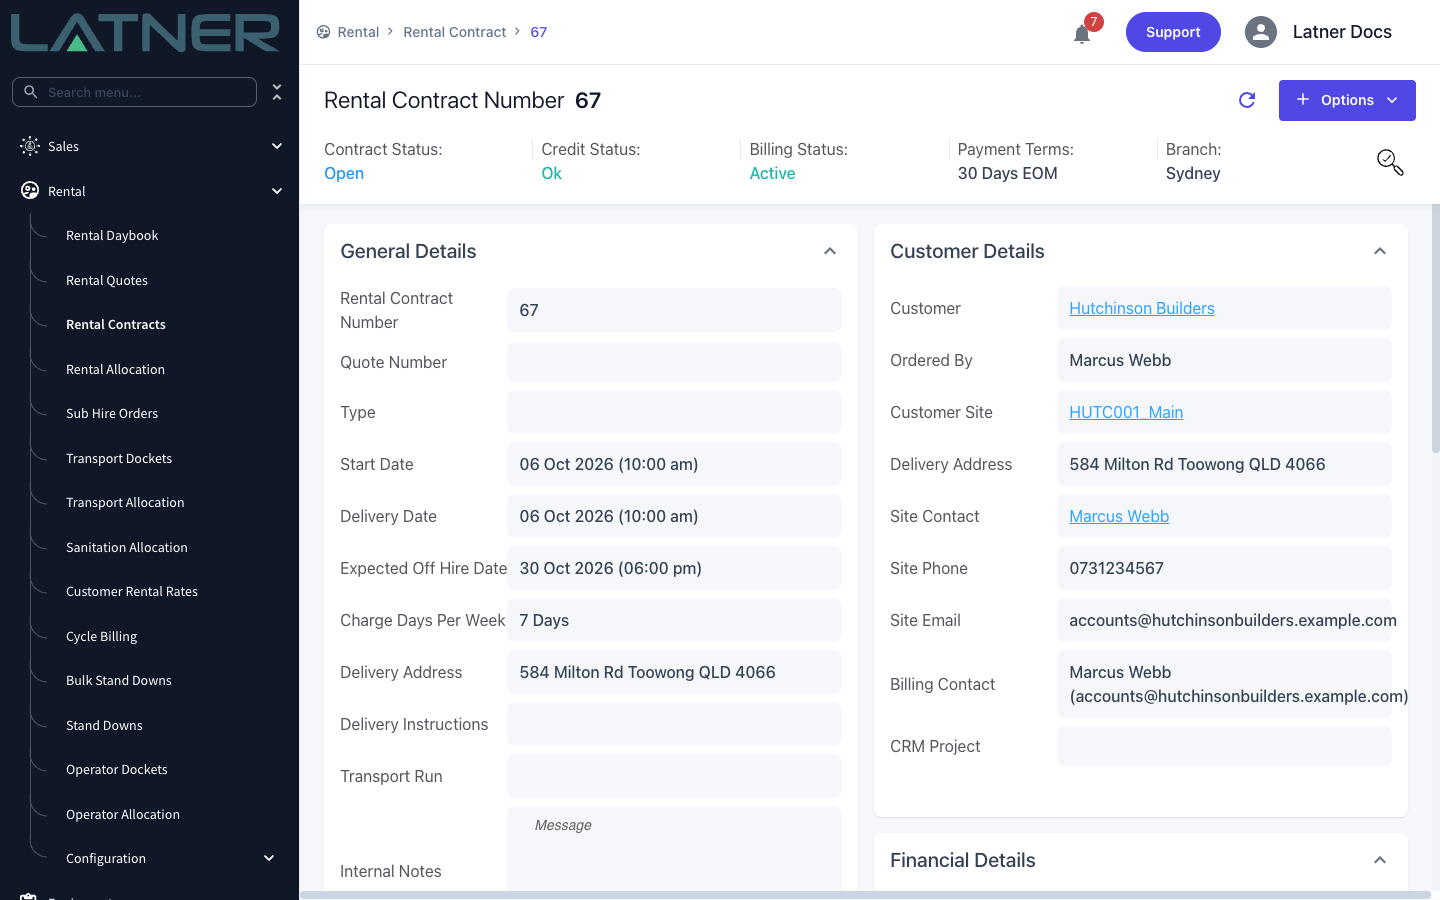Open Sanitation Allocation page
Image resolution: width=1440 pixels, height=900 pixels.
point(127,548)
